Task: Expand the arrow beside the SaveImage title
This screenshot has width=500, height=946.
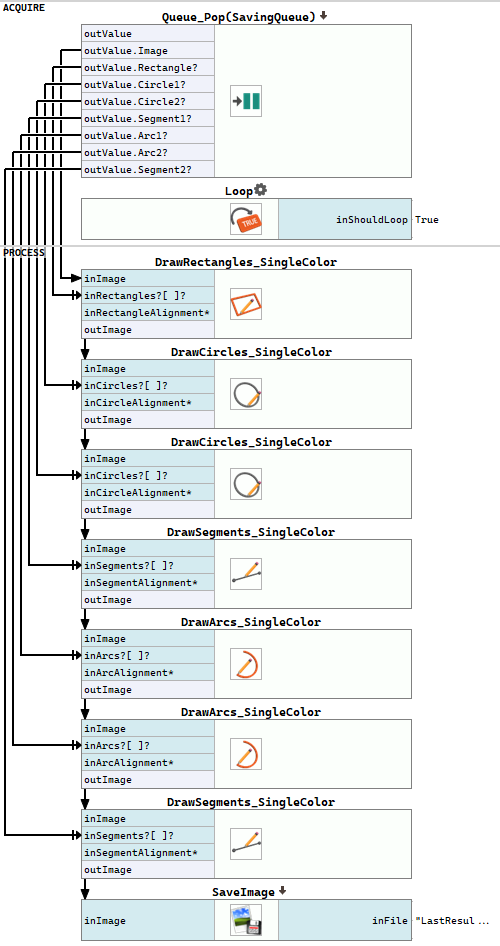Action: [282, 891]
